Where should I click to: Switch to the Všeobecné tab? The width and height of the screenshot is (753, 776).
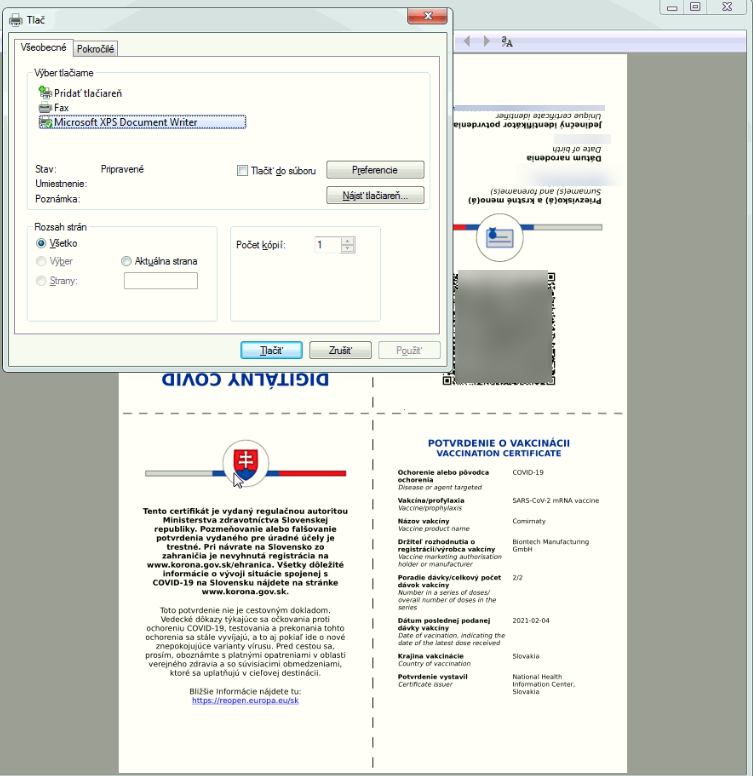[x=44, y=48]
